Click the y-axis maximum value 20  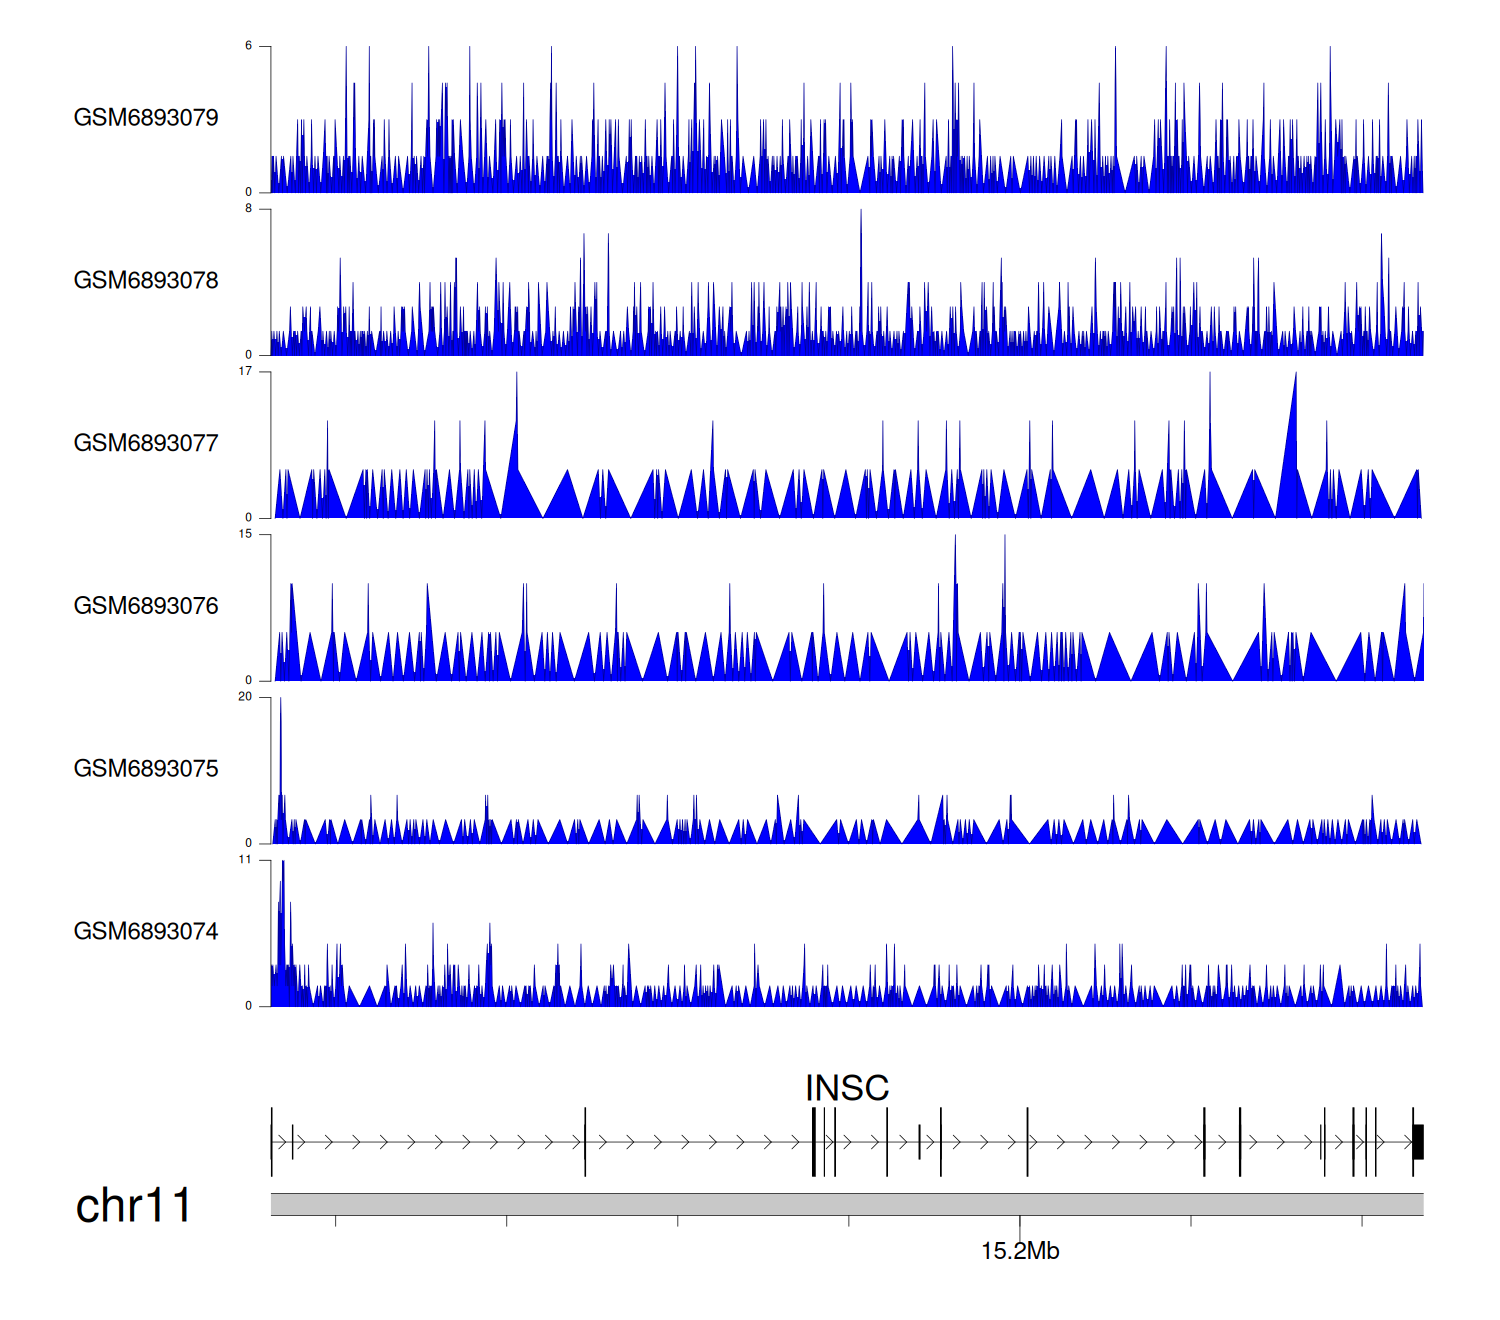coord(245,697)
